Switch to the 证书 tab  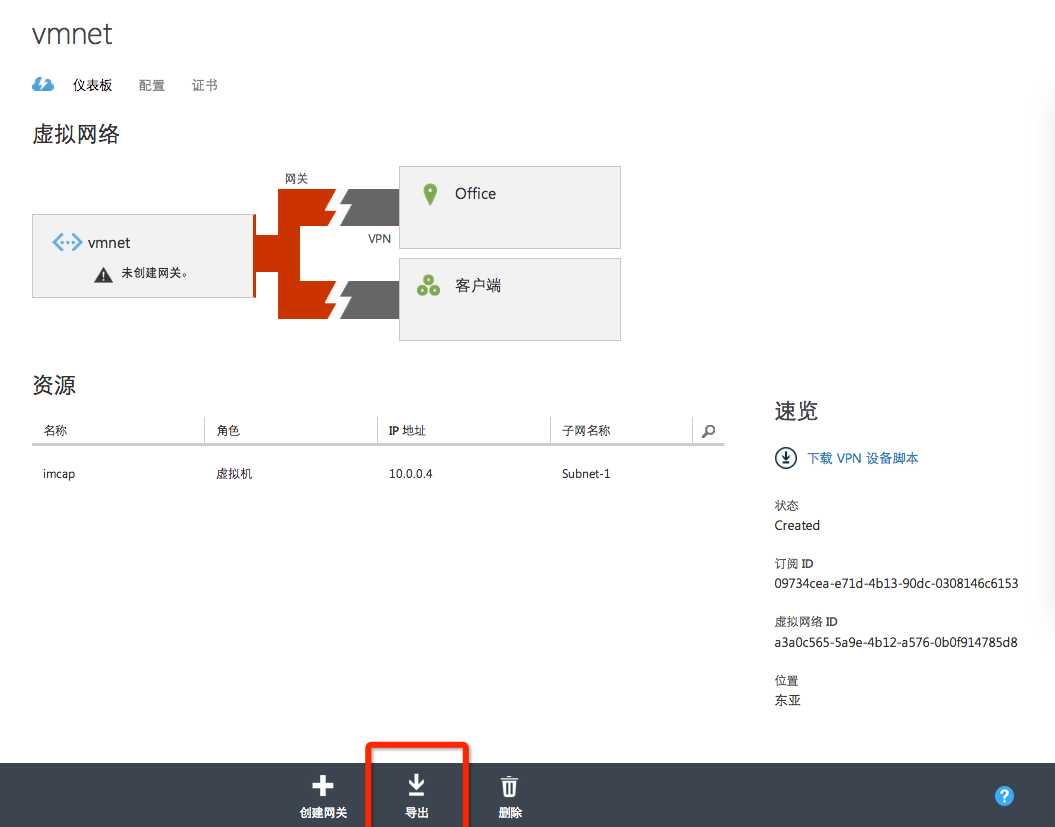tap(205, 85)
